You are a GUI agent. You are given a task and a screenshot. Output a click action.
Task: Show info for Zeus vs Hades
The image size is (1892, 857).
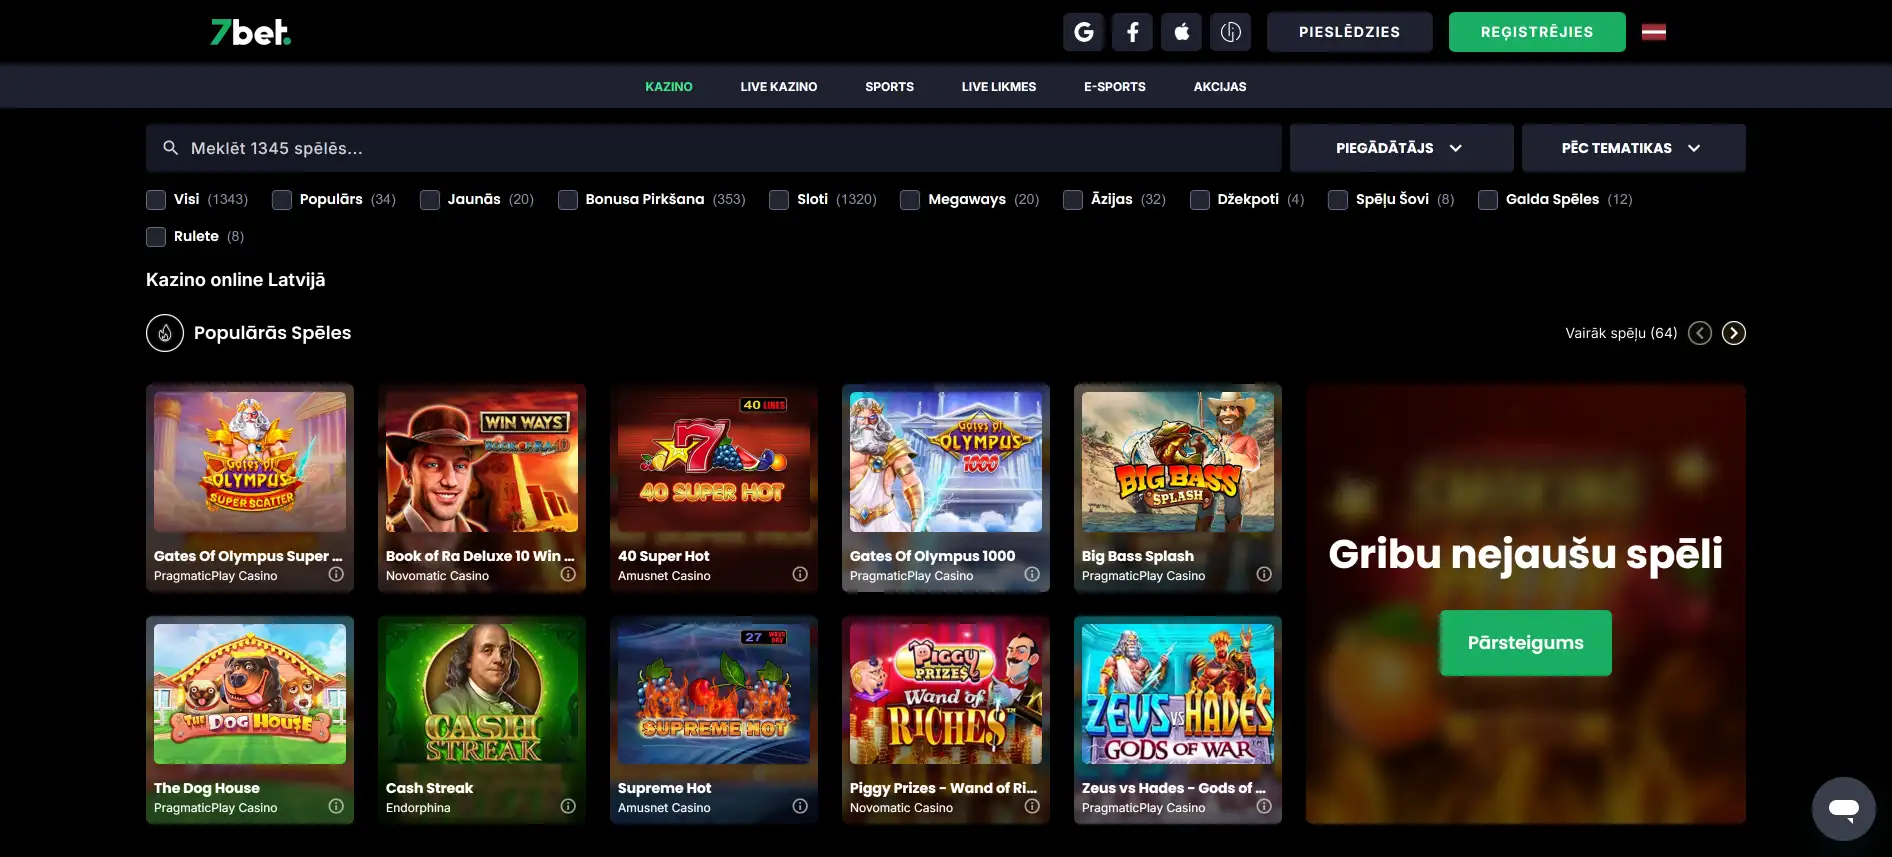point(1264,806)
